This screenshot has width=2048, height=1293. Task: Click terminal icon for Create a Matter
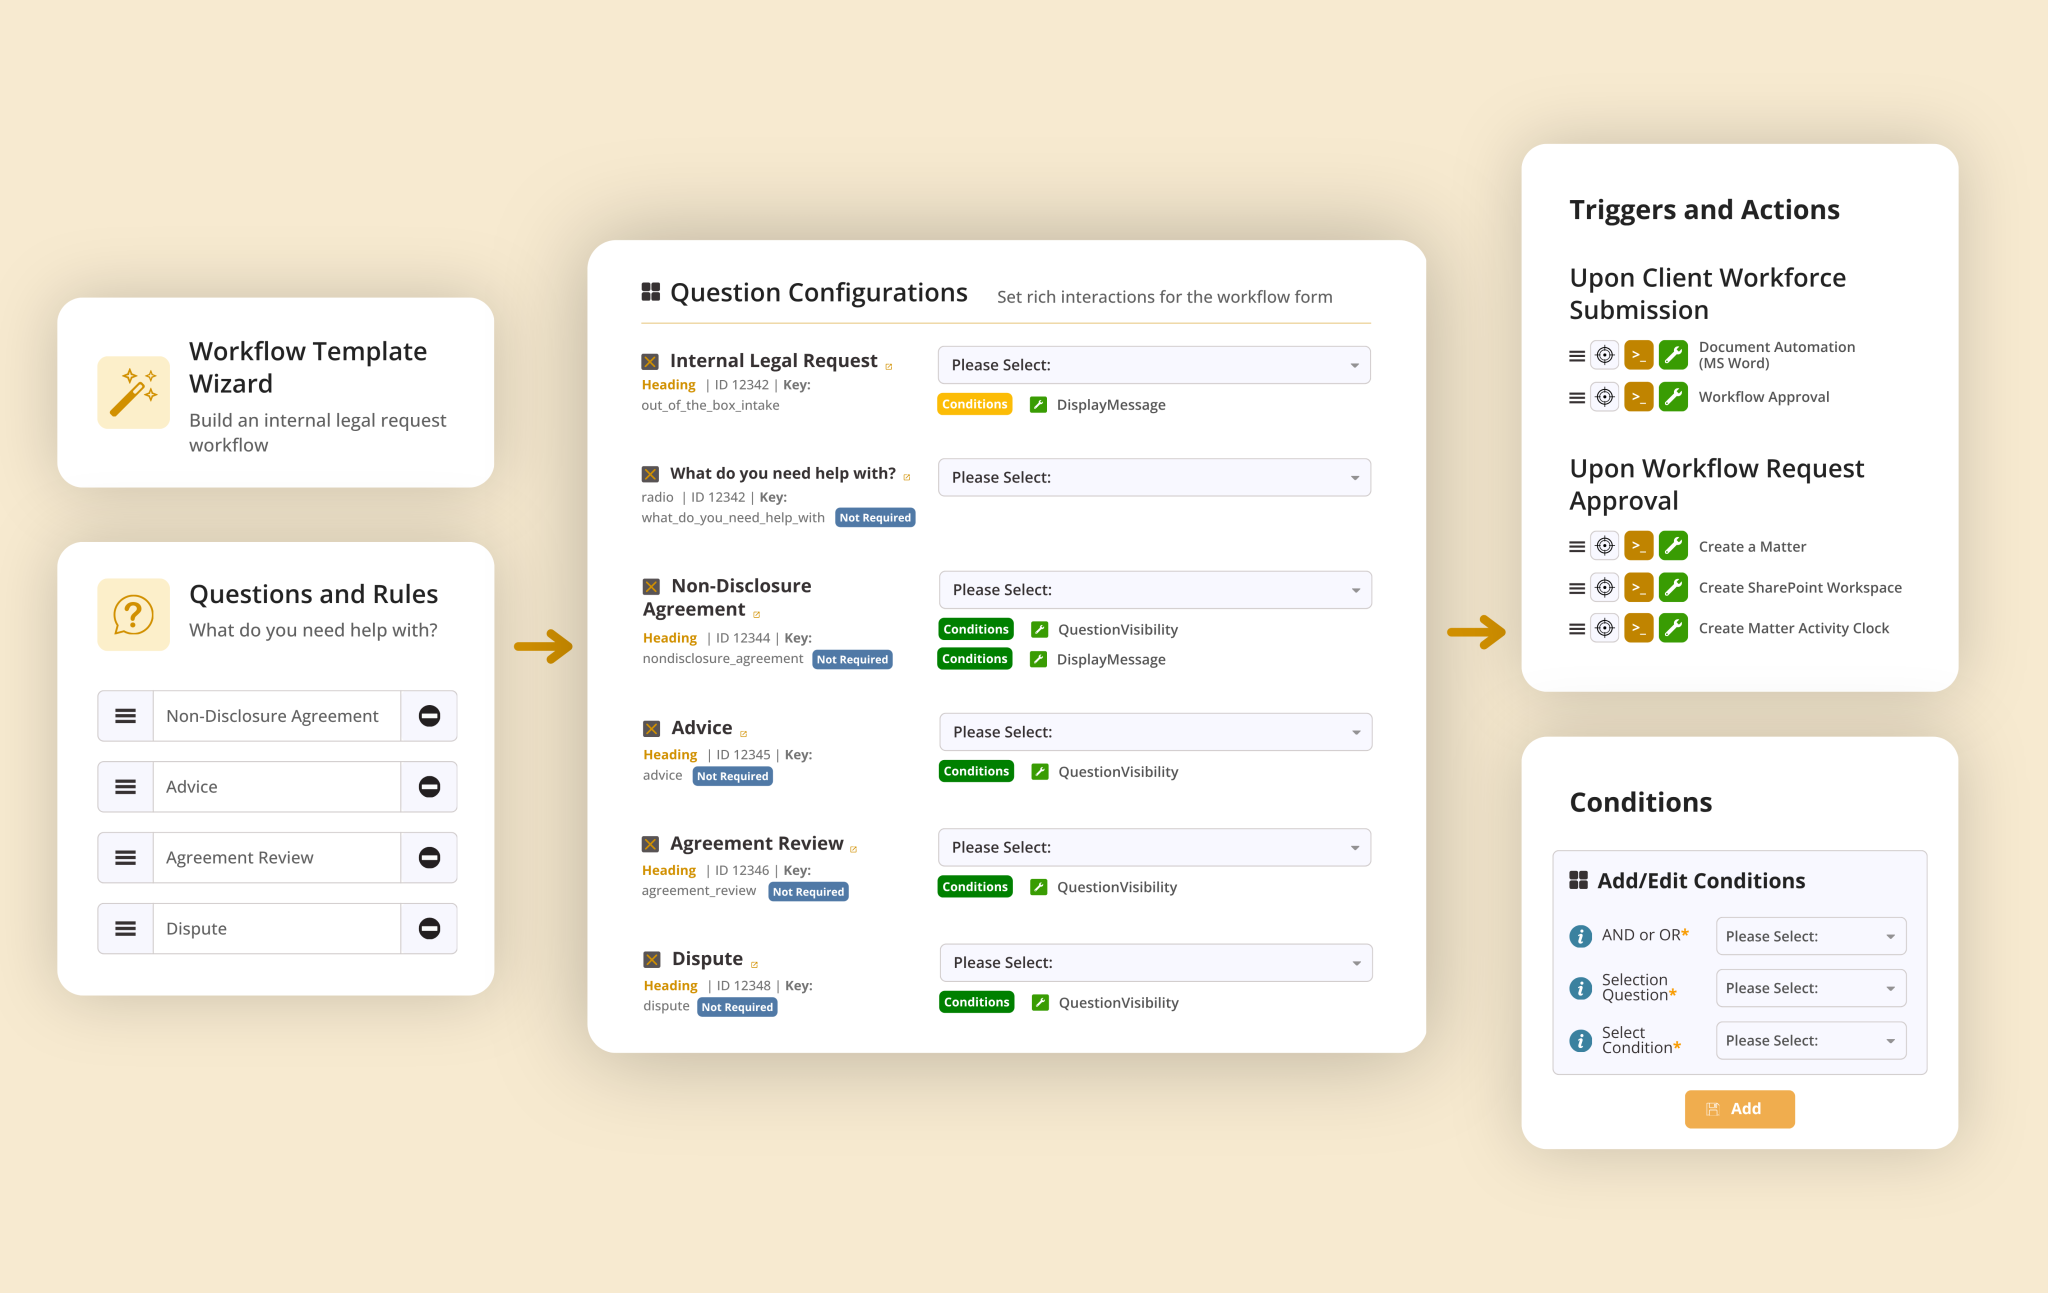[1639, 546]
